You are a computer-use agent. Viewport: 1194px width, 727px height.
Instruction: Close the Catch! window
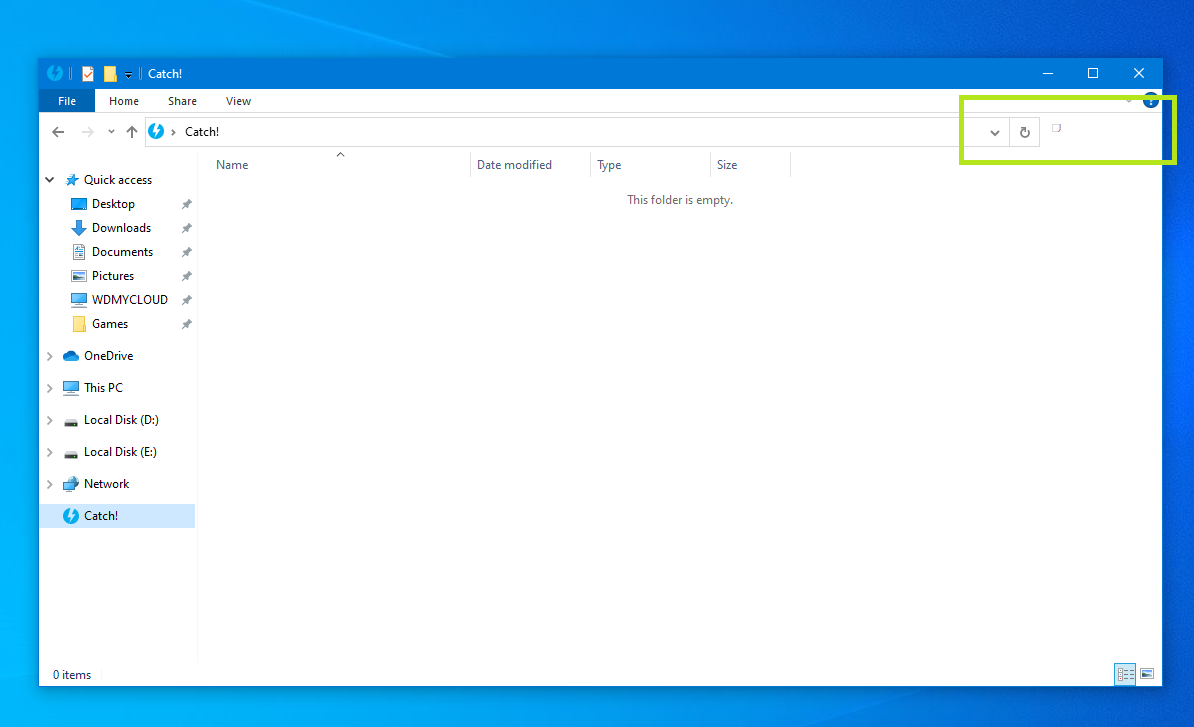point(1138,73)
